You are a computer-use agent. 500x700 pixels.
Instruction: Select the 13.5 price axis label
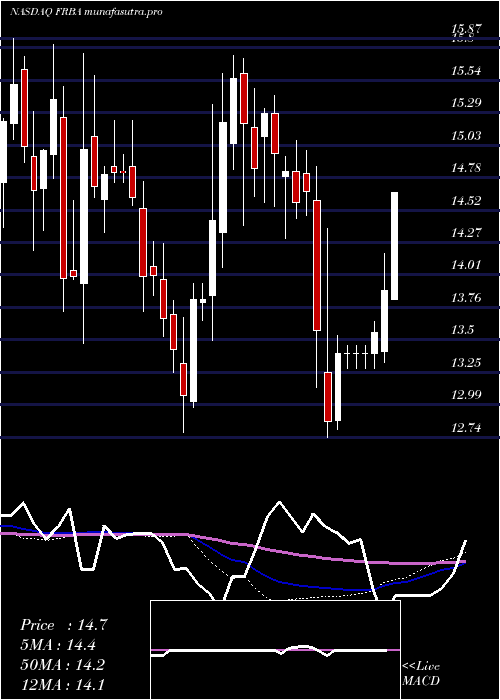(462, 330)
